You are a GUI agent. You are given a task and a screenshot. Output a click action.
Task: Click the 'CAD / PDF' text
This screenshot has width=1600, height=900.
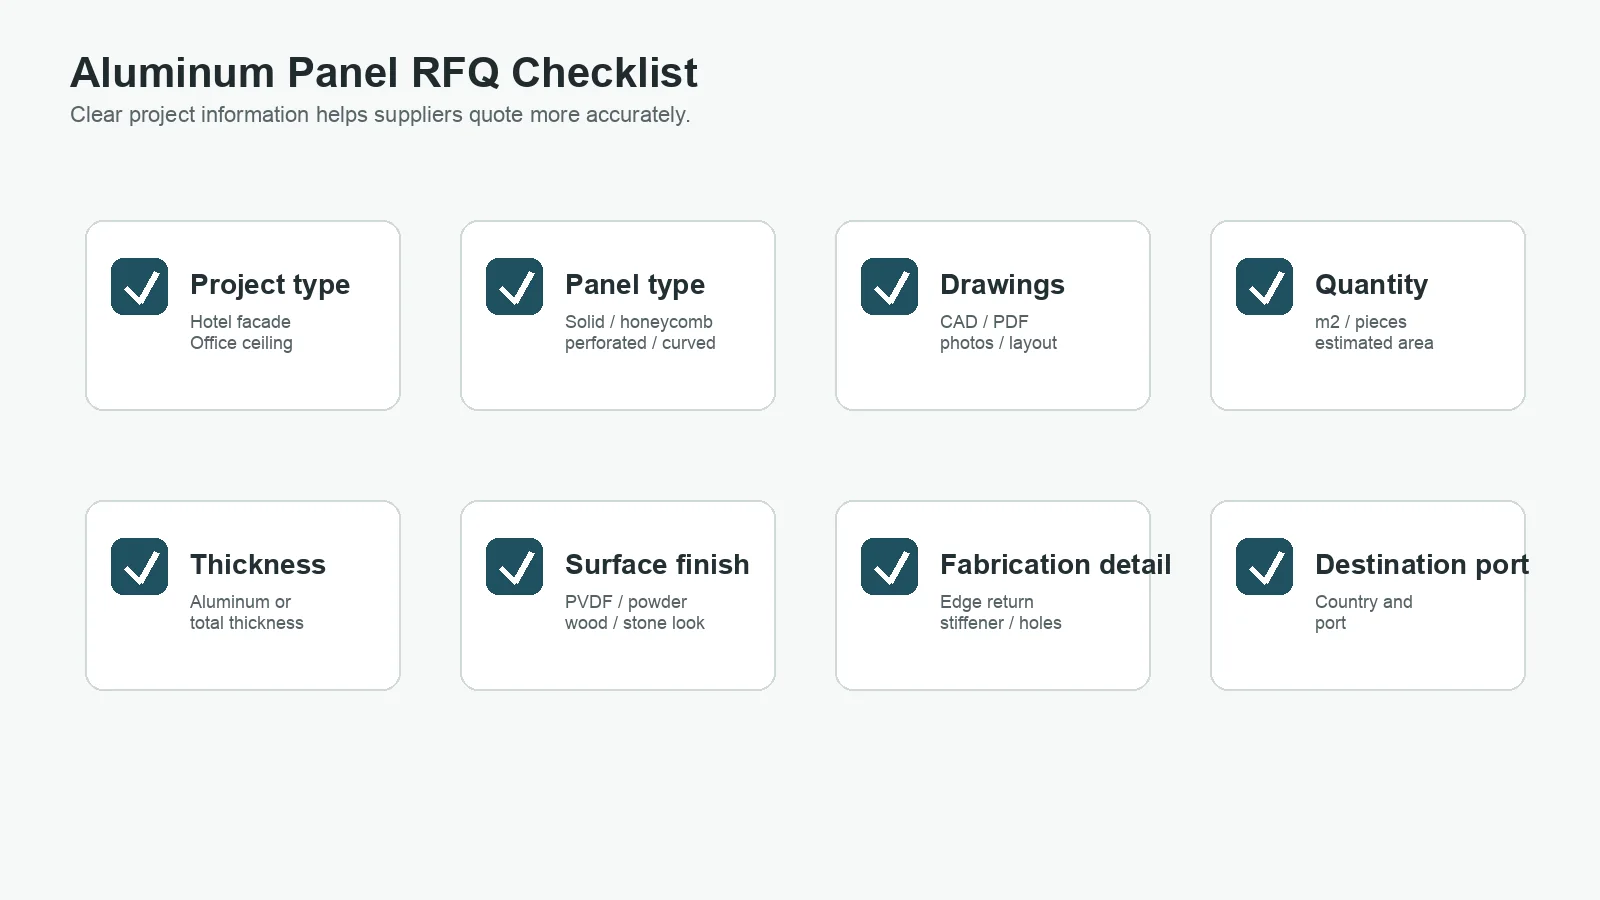coord(984,322)
